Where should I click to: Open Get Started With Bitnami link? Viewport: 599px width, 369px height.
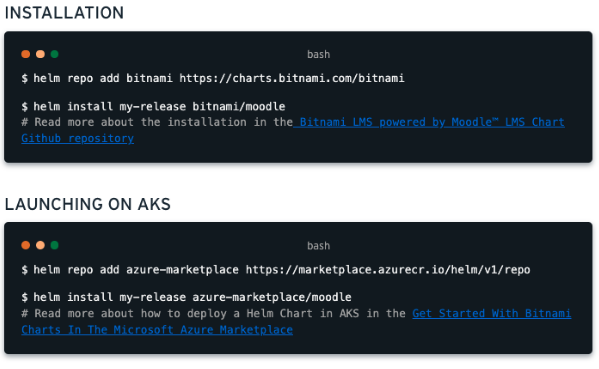[x=492, y=314]
